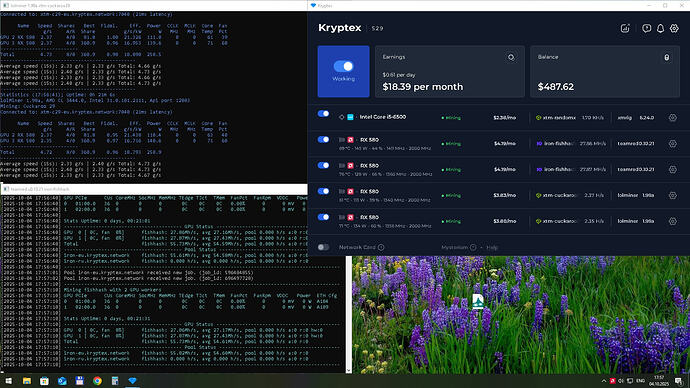Image resolution: width=690 pixels, height=388 pixels.
Task: Disable mining on Intel Core i5-6500
Action: pyautogui.click(x=323, y=113)
